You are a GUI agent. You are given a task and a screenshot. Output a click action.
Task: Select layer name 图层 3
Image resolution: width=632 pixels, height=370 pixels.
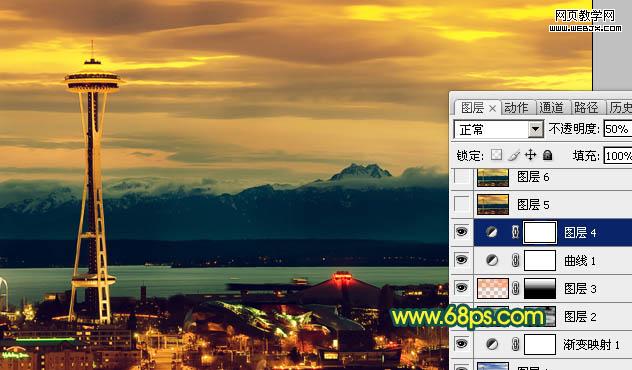tap(580, 289)
